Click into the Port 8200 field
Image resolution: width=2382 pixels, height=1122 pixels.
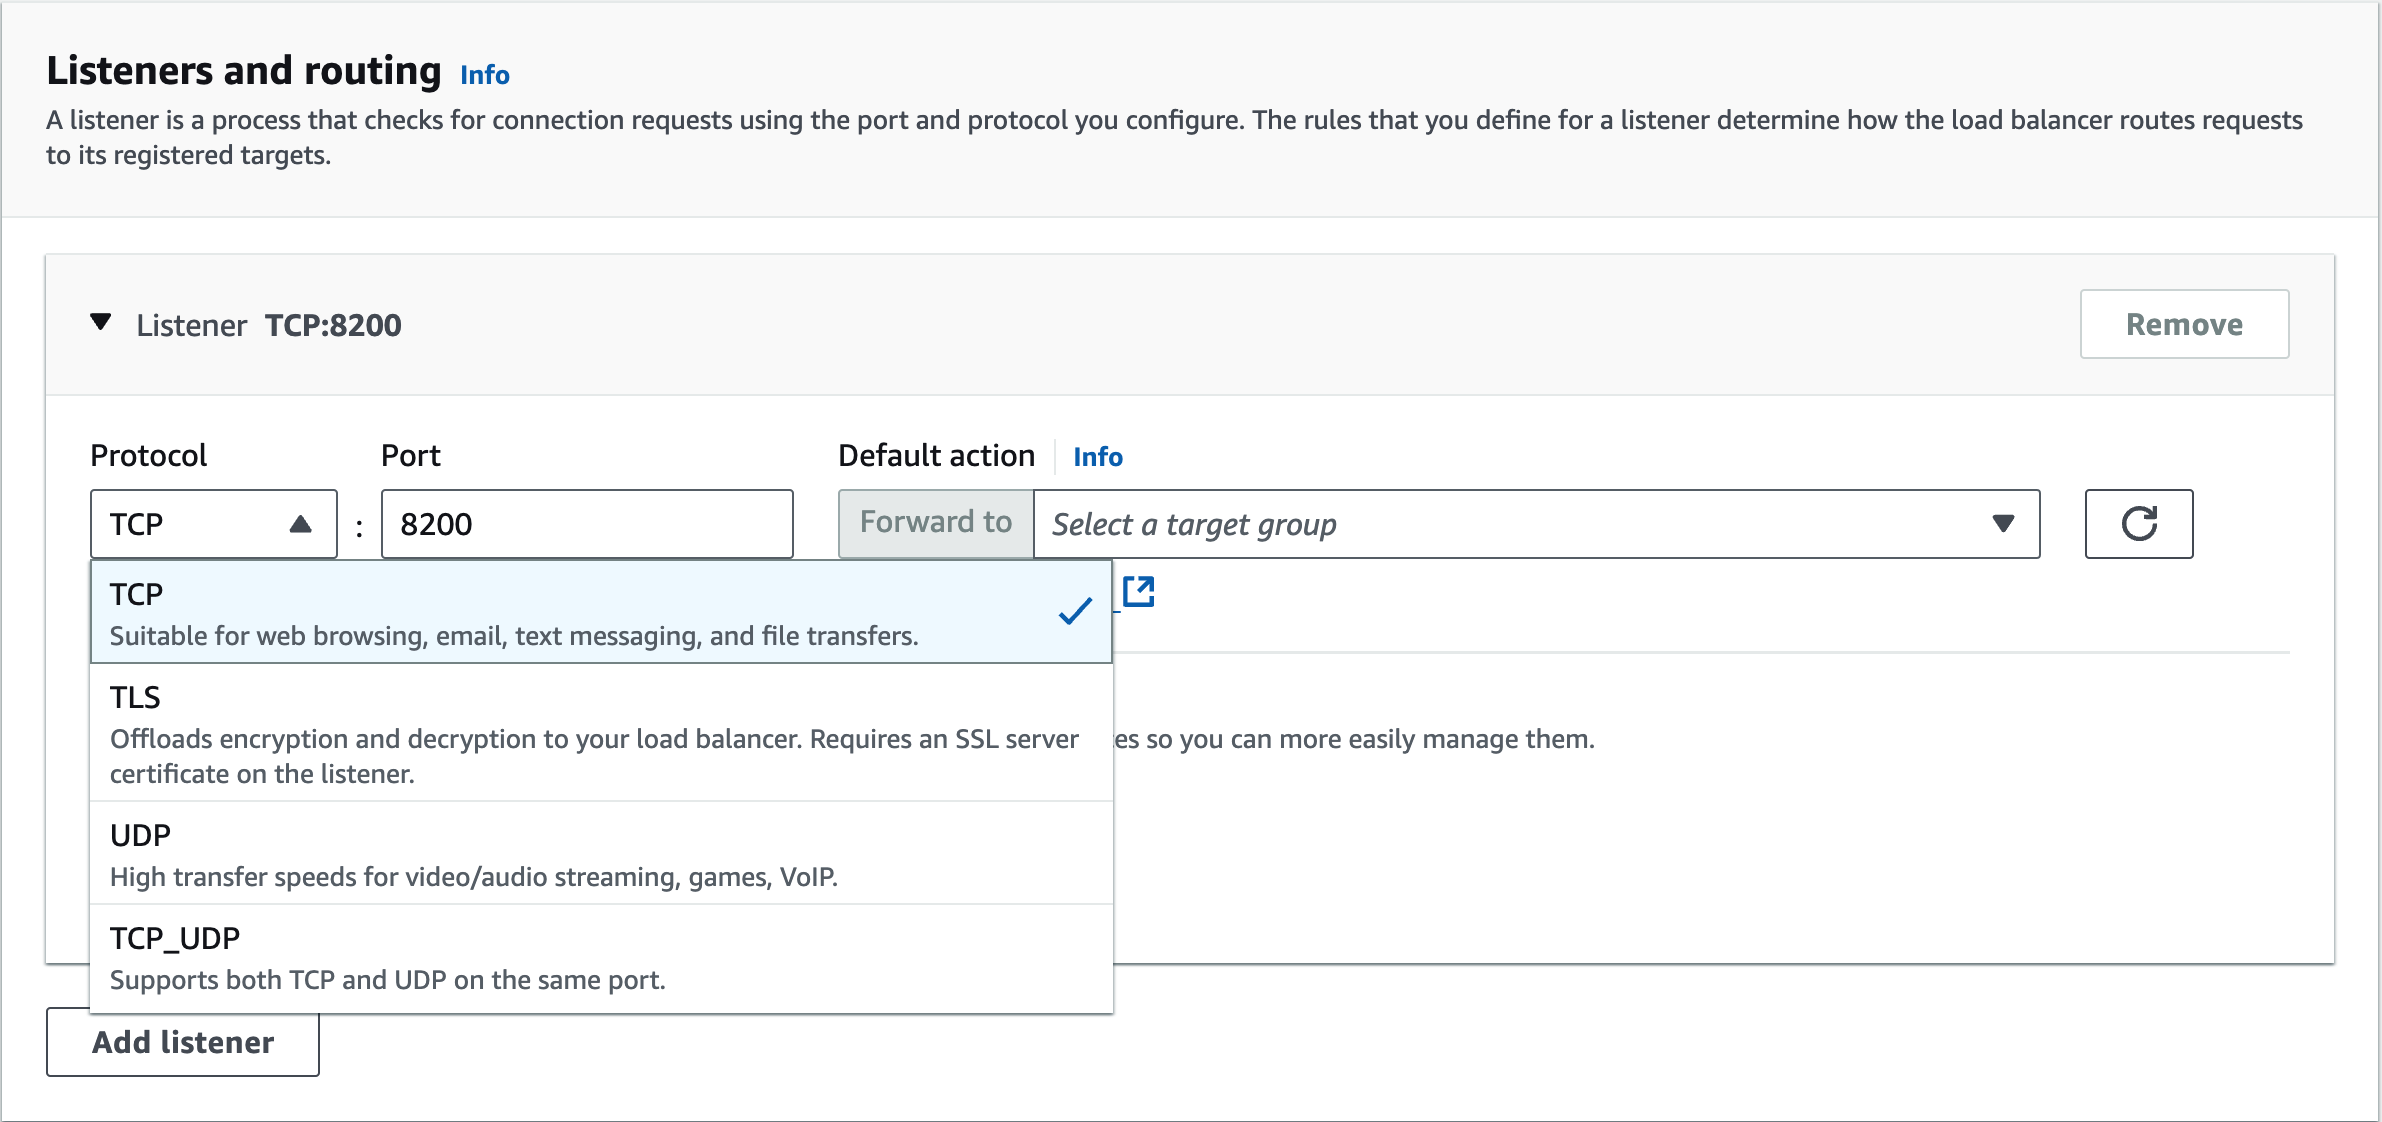pyautogui.click(x=586, y=524)
